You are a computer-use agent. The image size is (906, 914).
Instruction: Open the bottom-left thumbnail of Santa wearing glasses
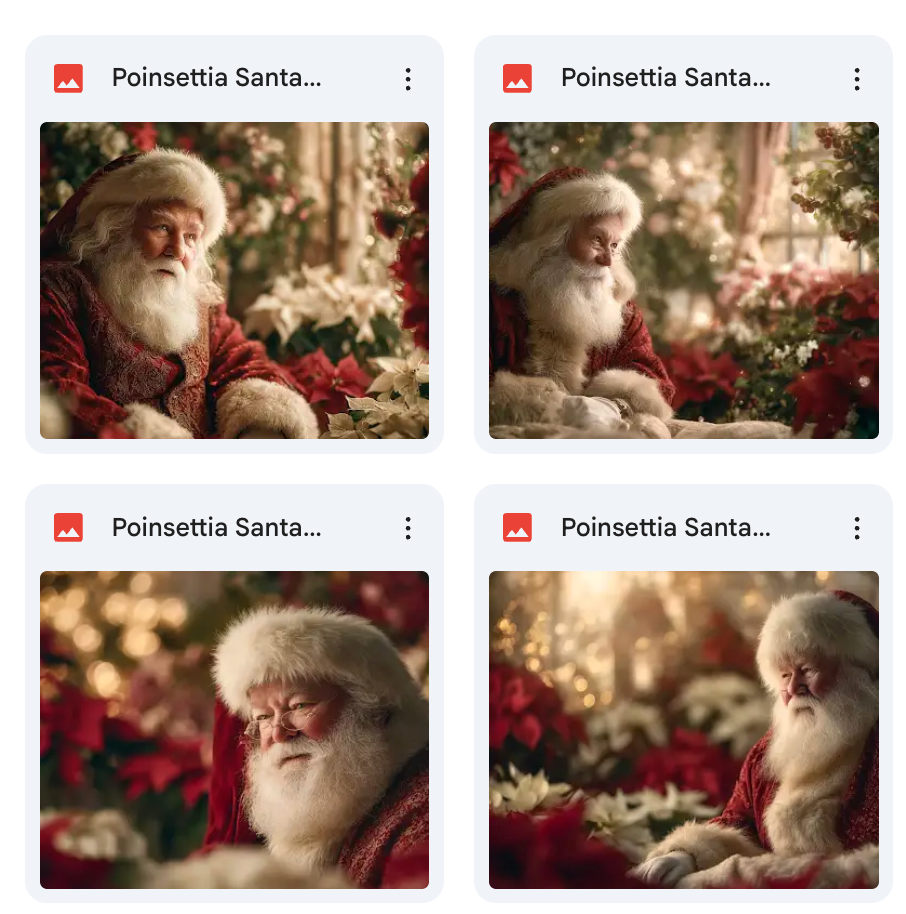[x=234, y=729]
